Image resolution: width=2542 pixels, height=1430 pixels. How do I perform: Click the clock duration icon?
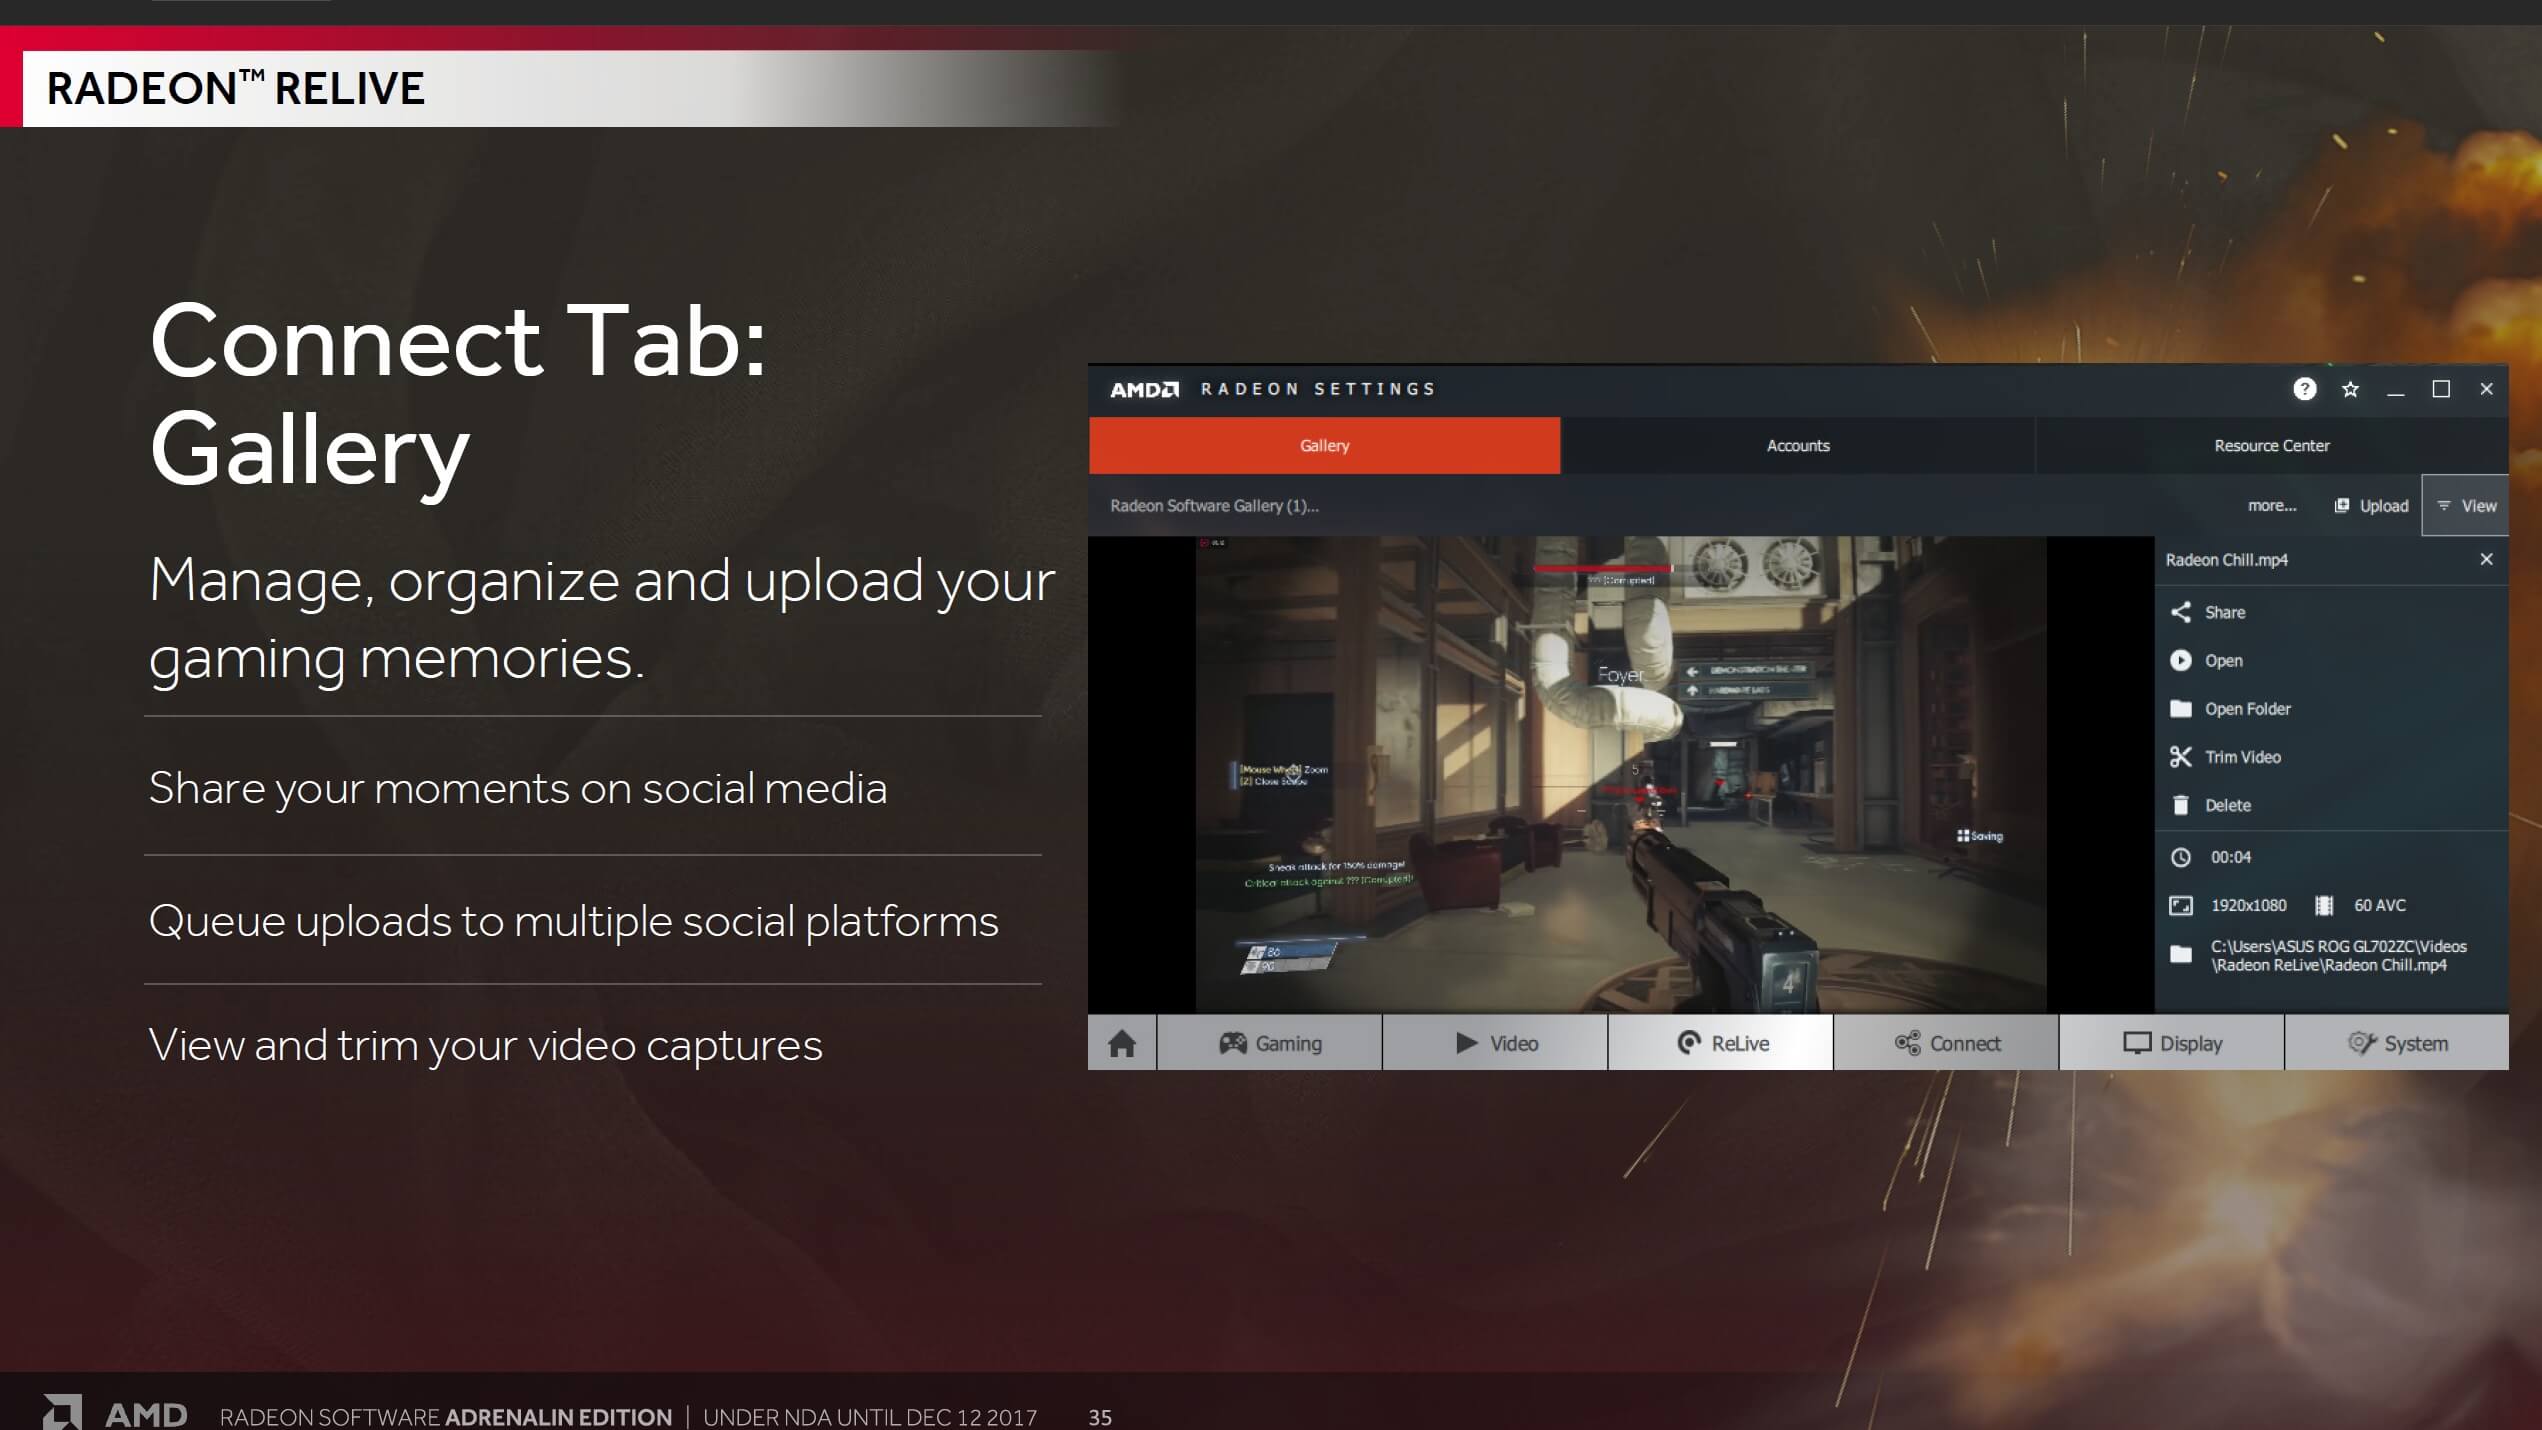click(2180, 857)
